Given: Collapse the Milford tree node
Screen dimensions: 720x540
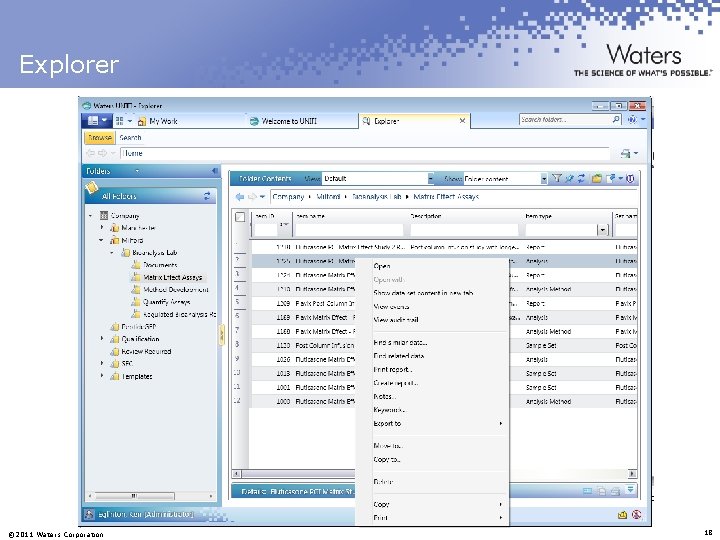Looking at the screenshot, I should 101,240.
